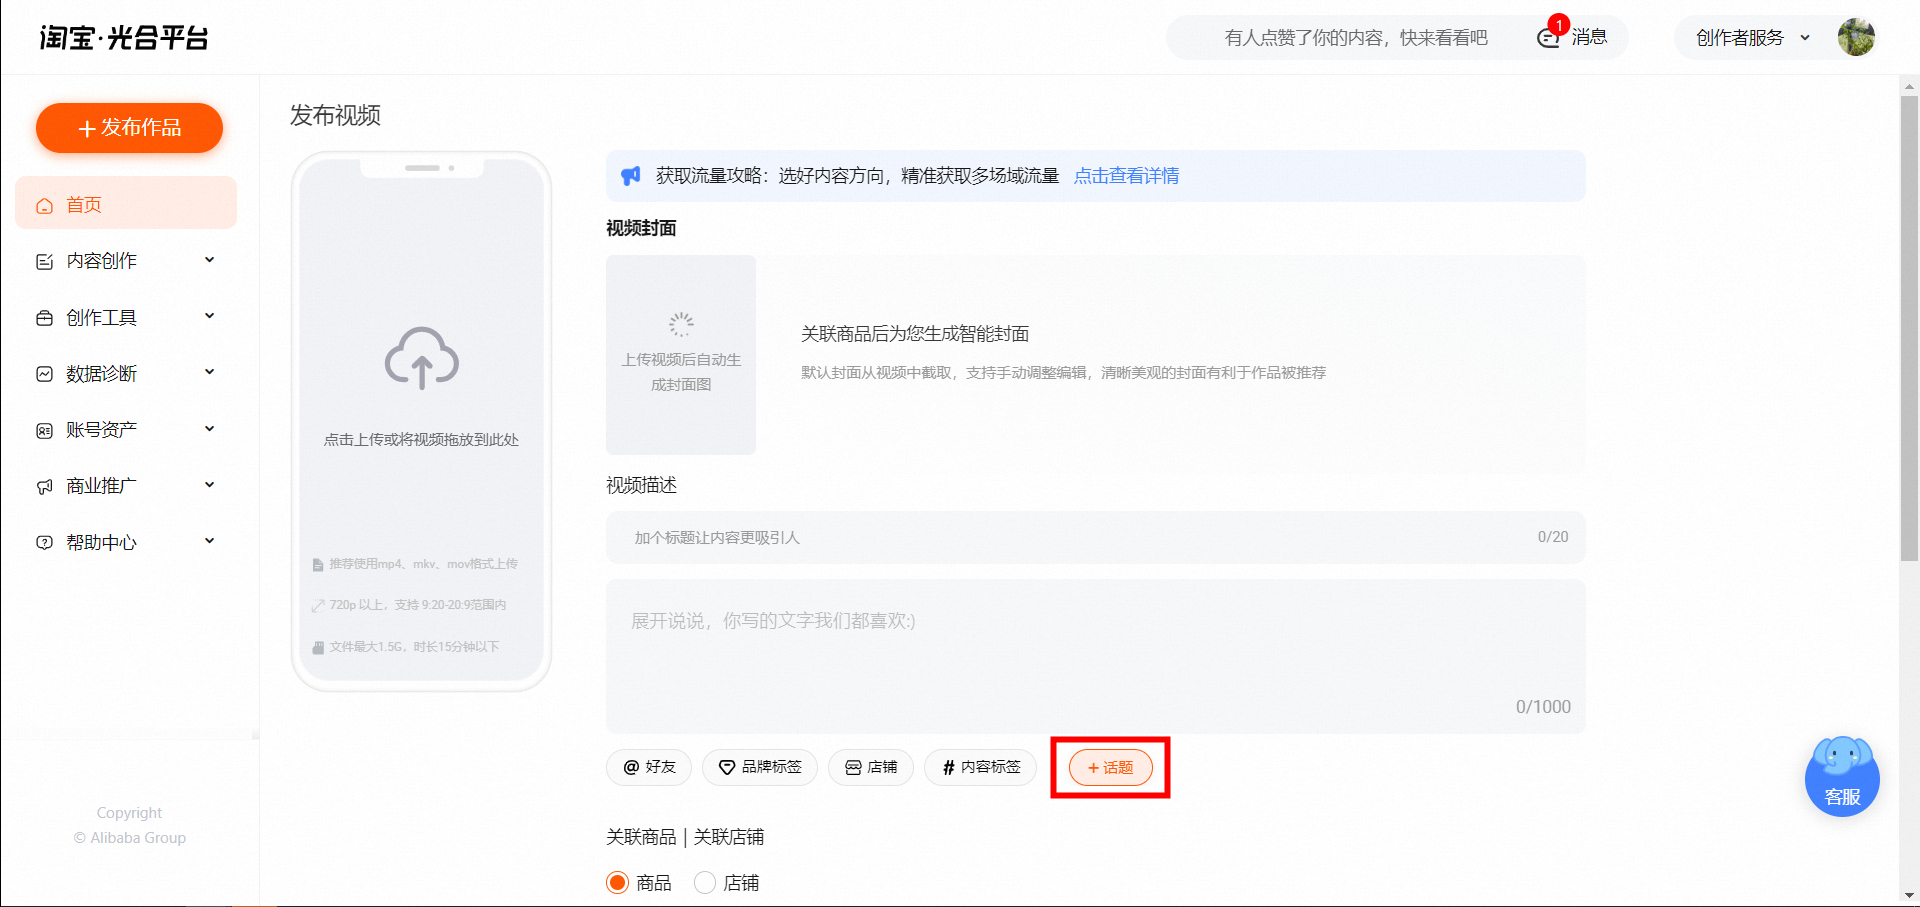Open the user avatar in top right
Image resolution: width=1920 pixels, height=907 pixels.
pyautogui.click(x=1856, y=37)
